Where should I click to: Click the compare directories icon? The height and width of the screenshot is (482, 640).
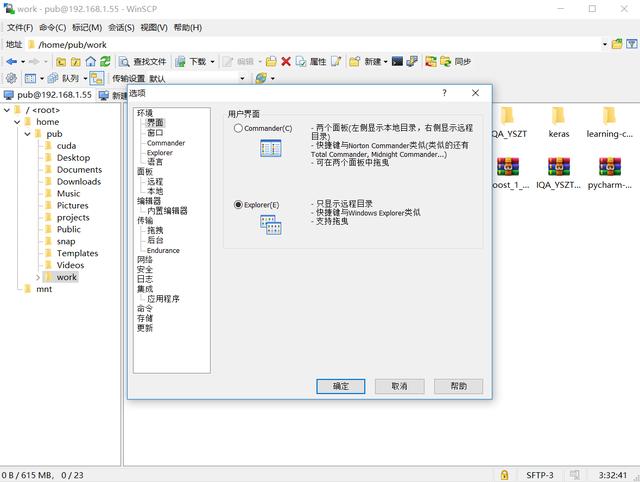430,62
